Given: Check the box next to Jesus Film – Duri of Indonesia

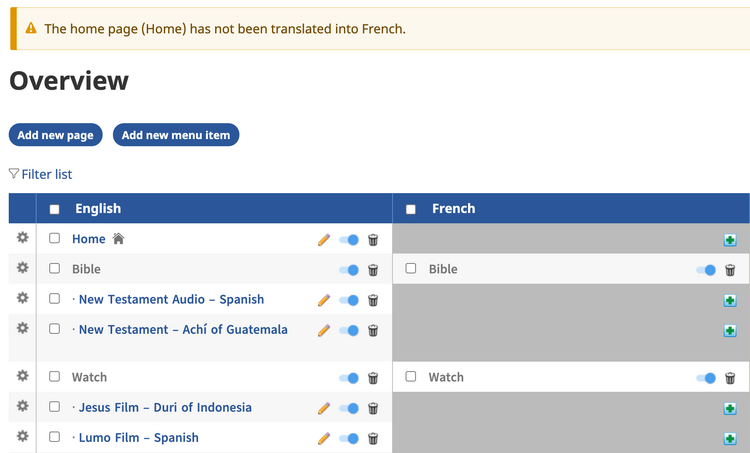Looking at the screenshot, I should click(55, 407).
